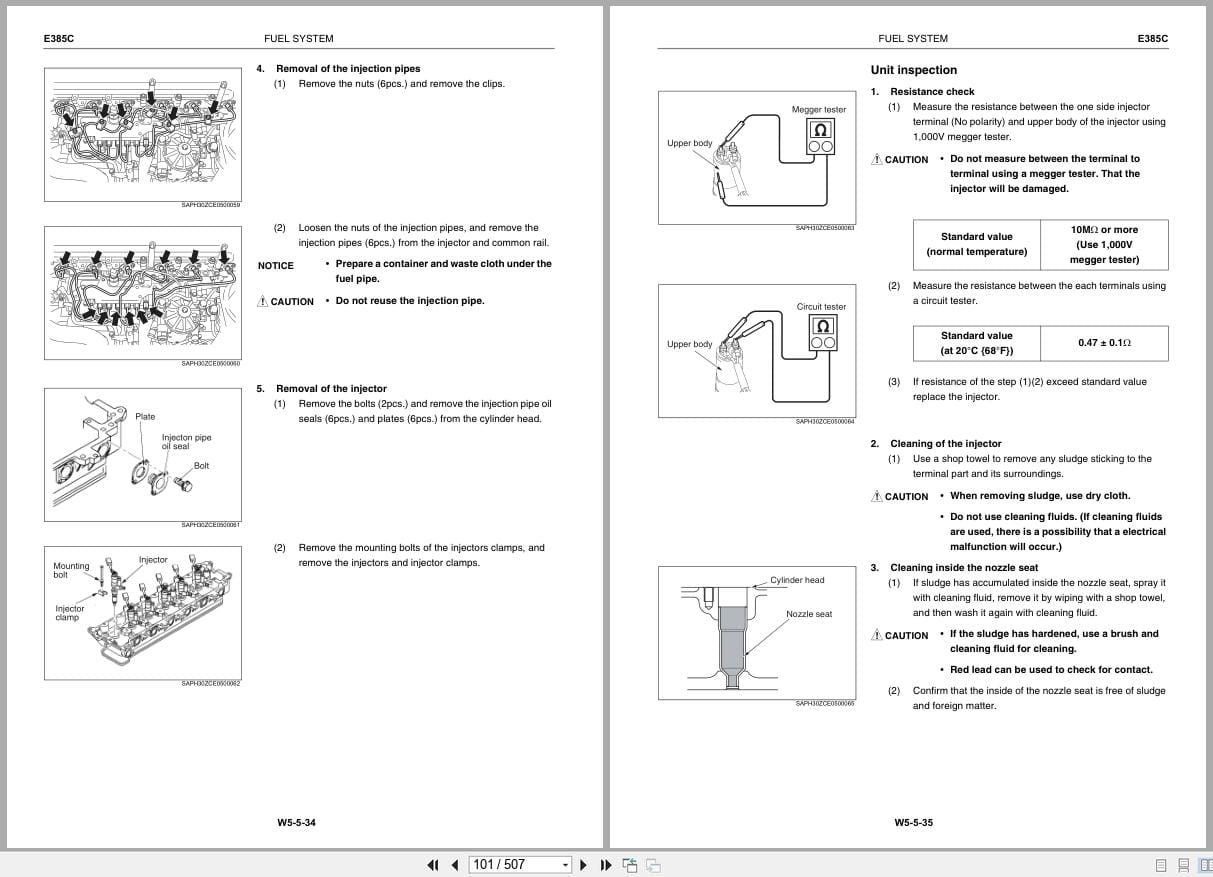The width and height of the screenshot is (1213, 877).
Task: Click the '0.47 ± 0.1Ω' table cell
Action: pos(1104,343)
